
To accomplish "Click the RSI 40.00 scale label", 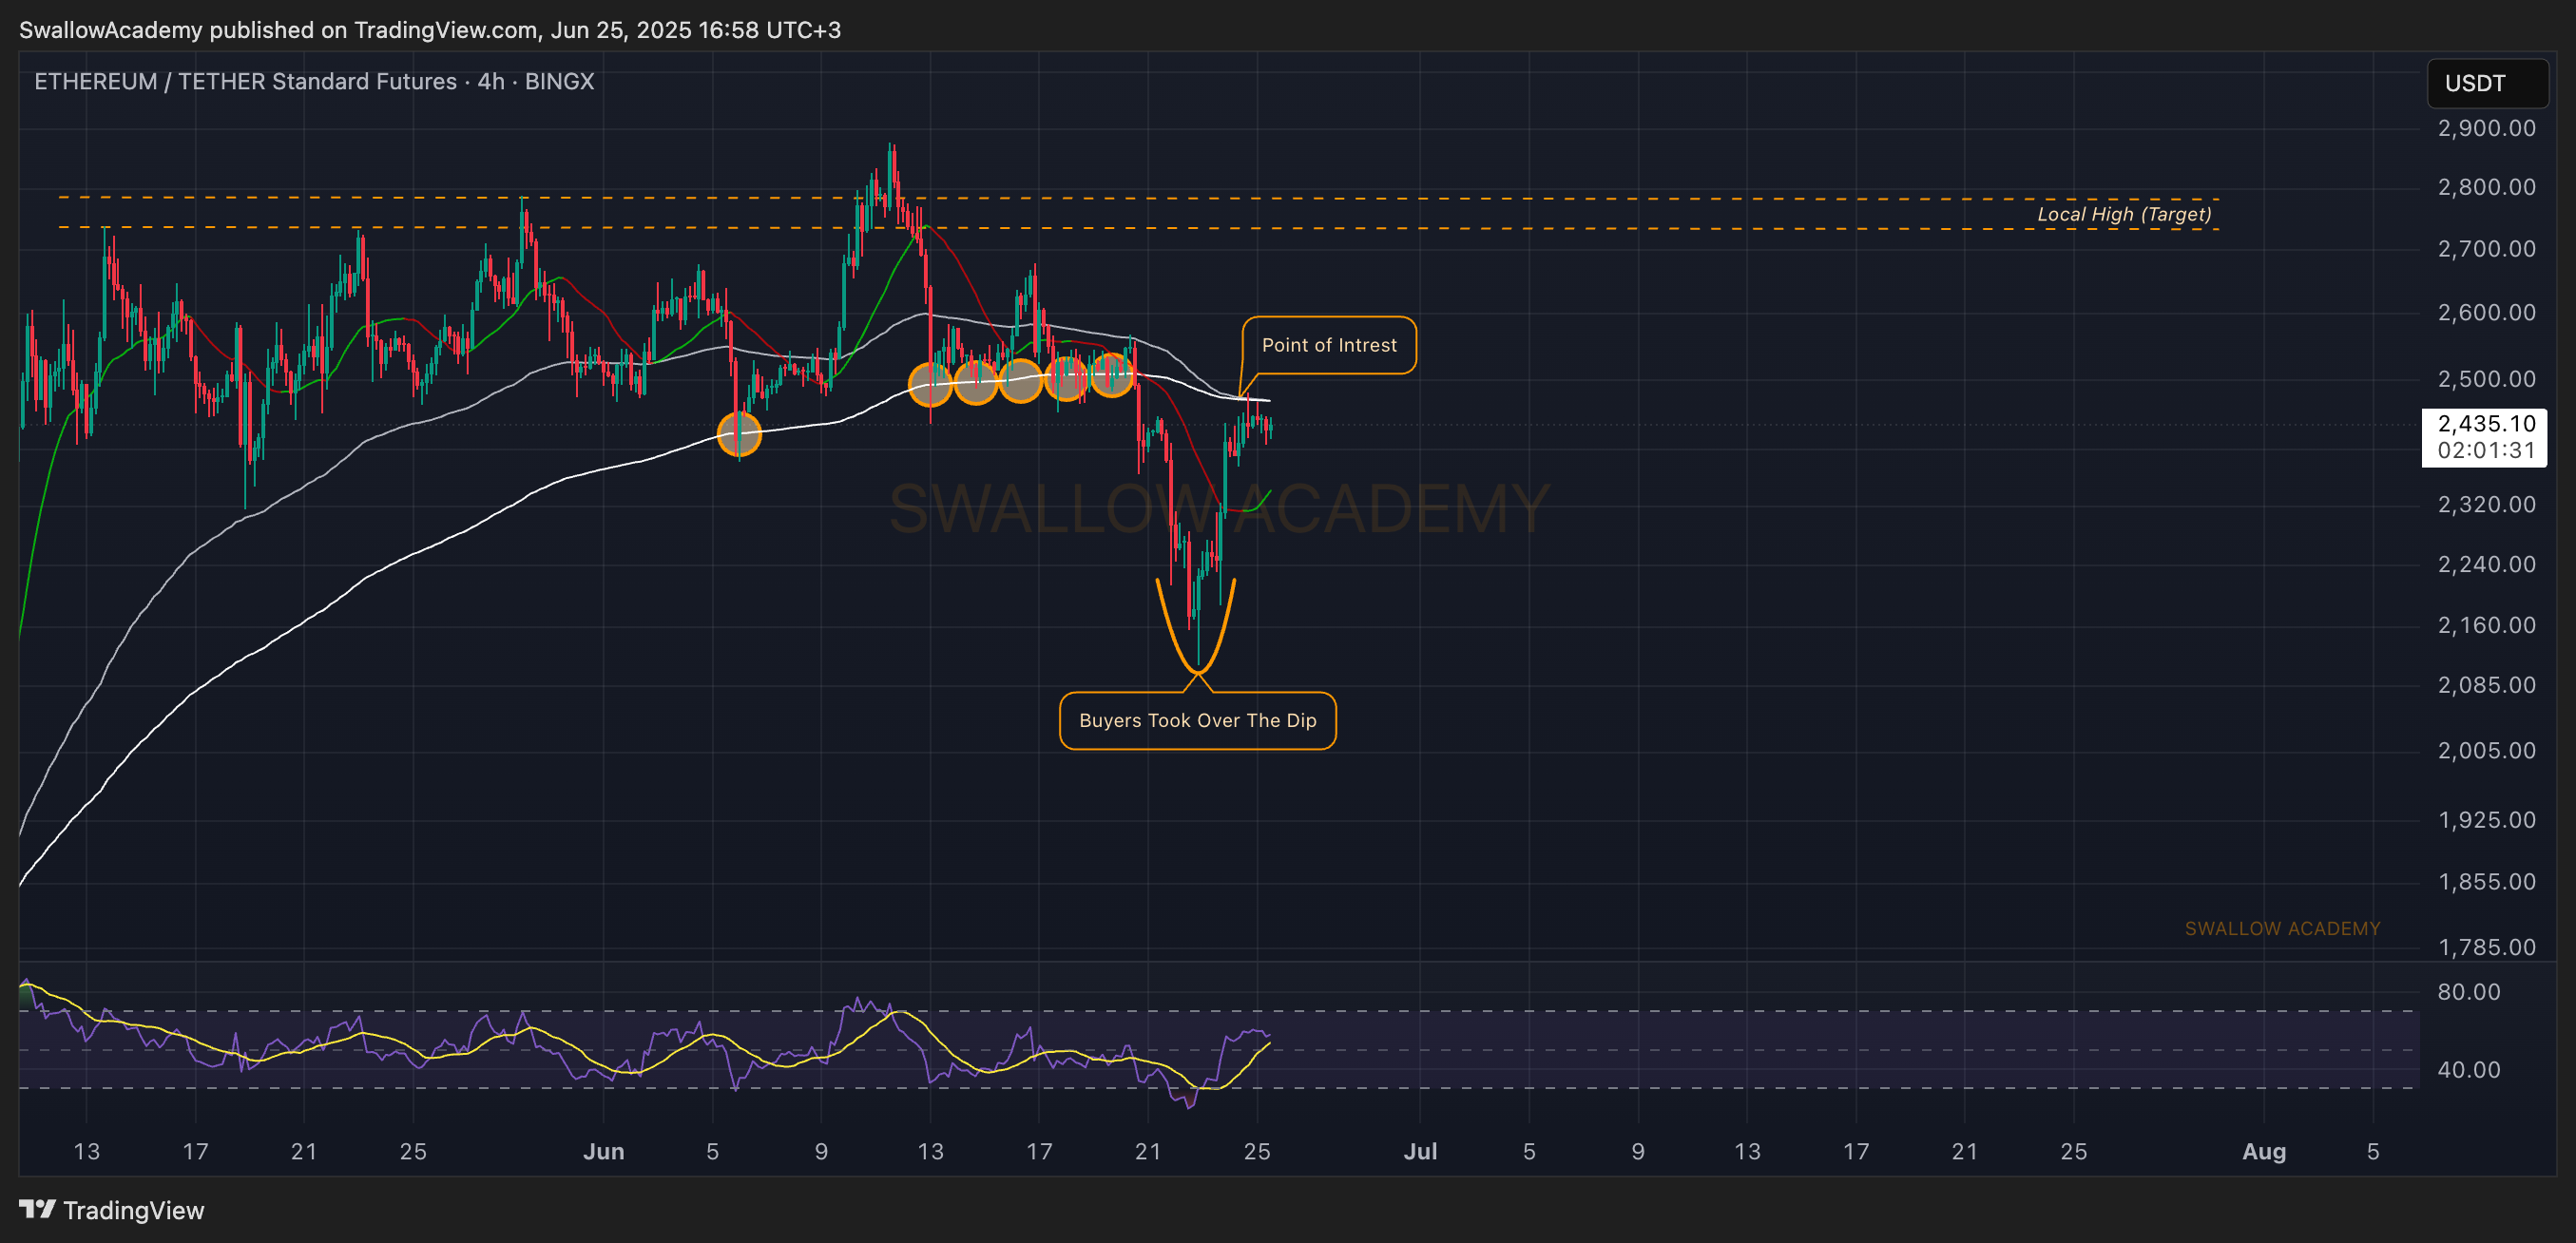I will pos(2468,1070).
